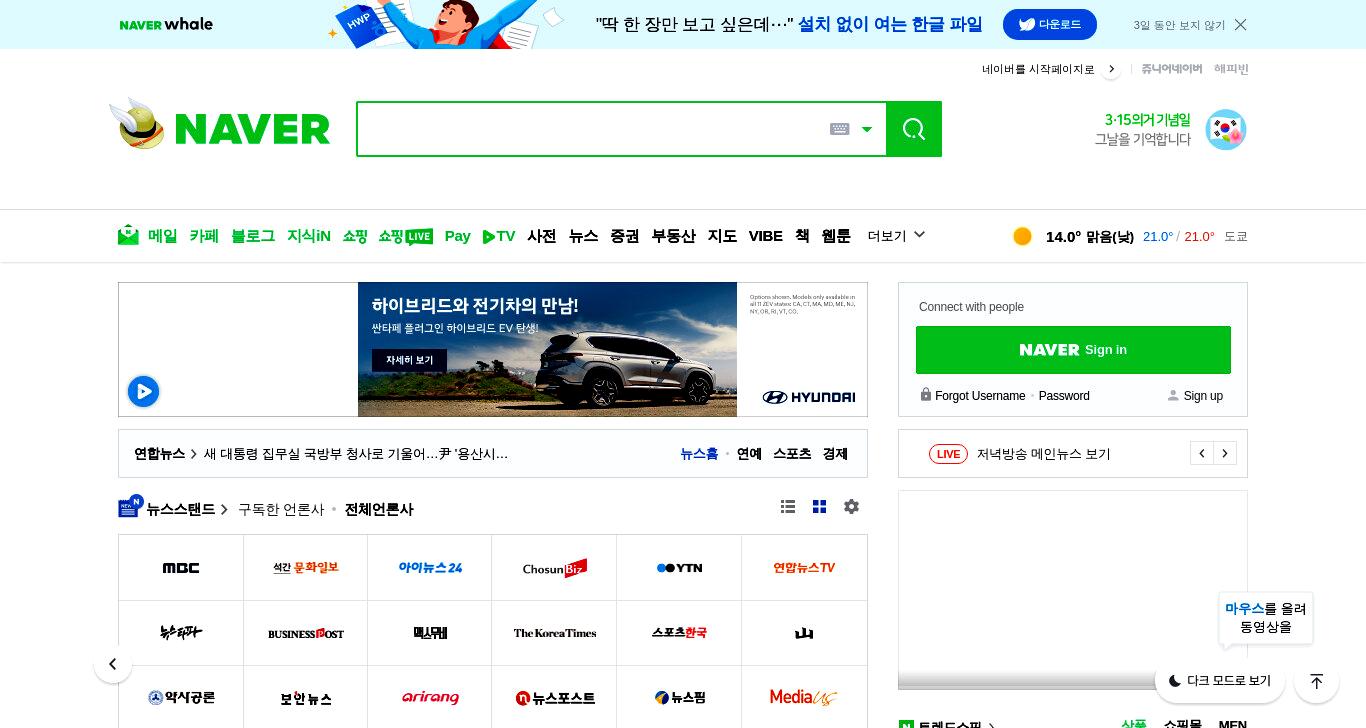1366x728 pixels.
Task: Toggle 다크 모드로 보기 dark mode
Action: click(1220, 681)
